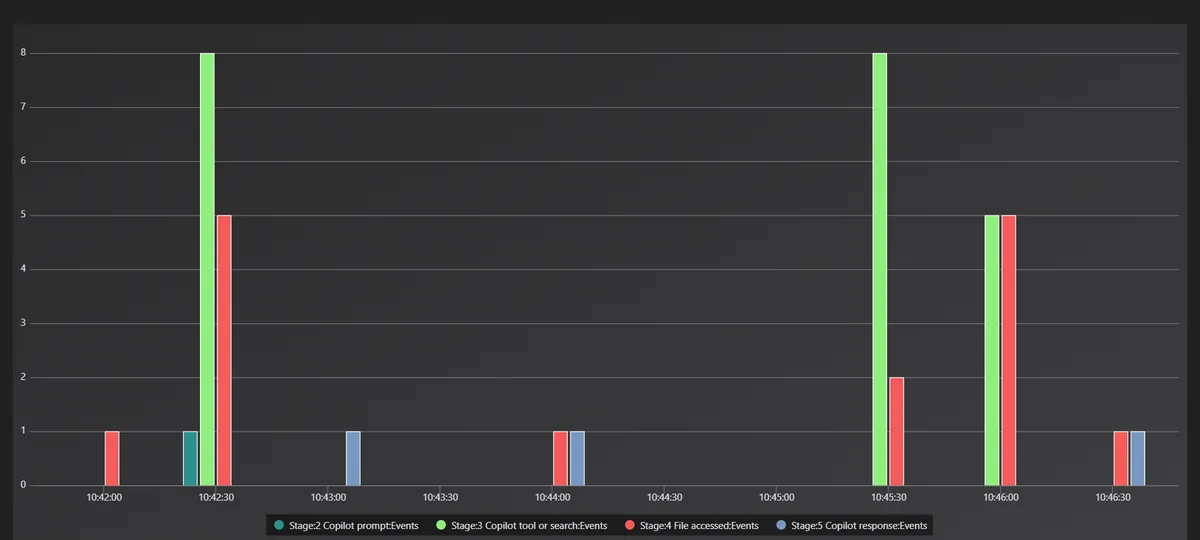Click the blue Copilot response legend swatch
The width and height of the screenshot is (1200, 540).
780,525
